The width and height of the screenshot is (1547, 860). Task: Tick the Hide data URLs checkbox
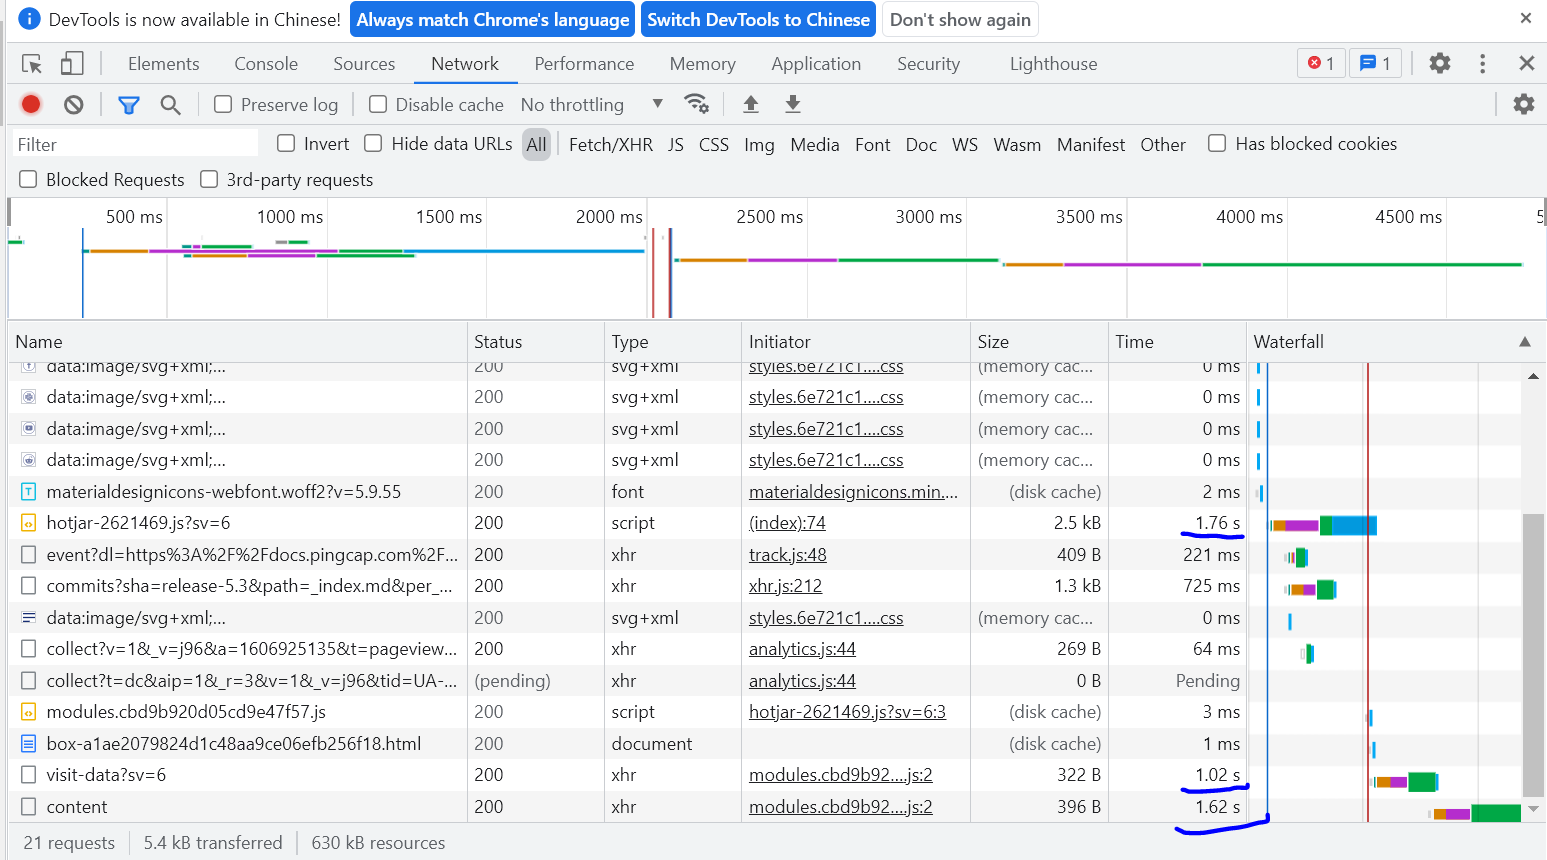click(x=374, y=144)
